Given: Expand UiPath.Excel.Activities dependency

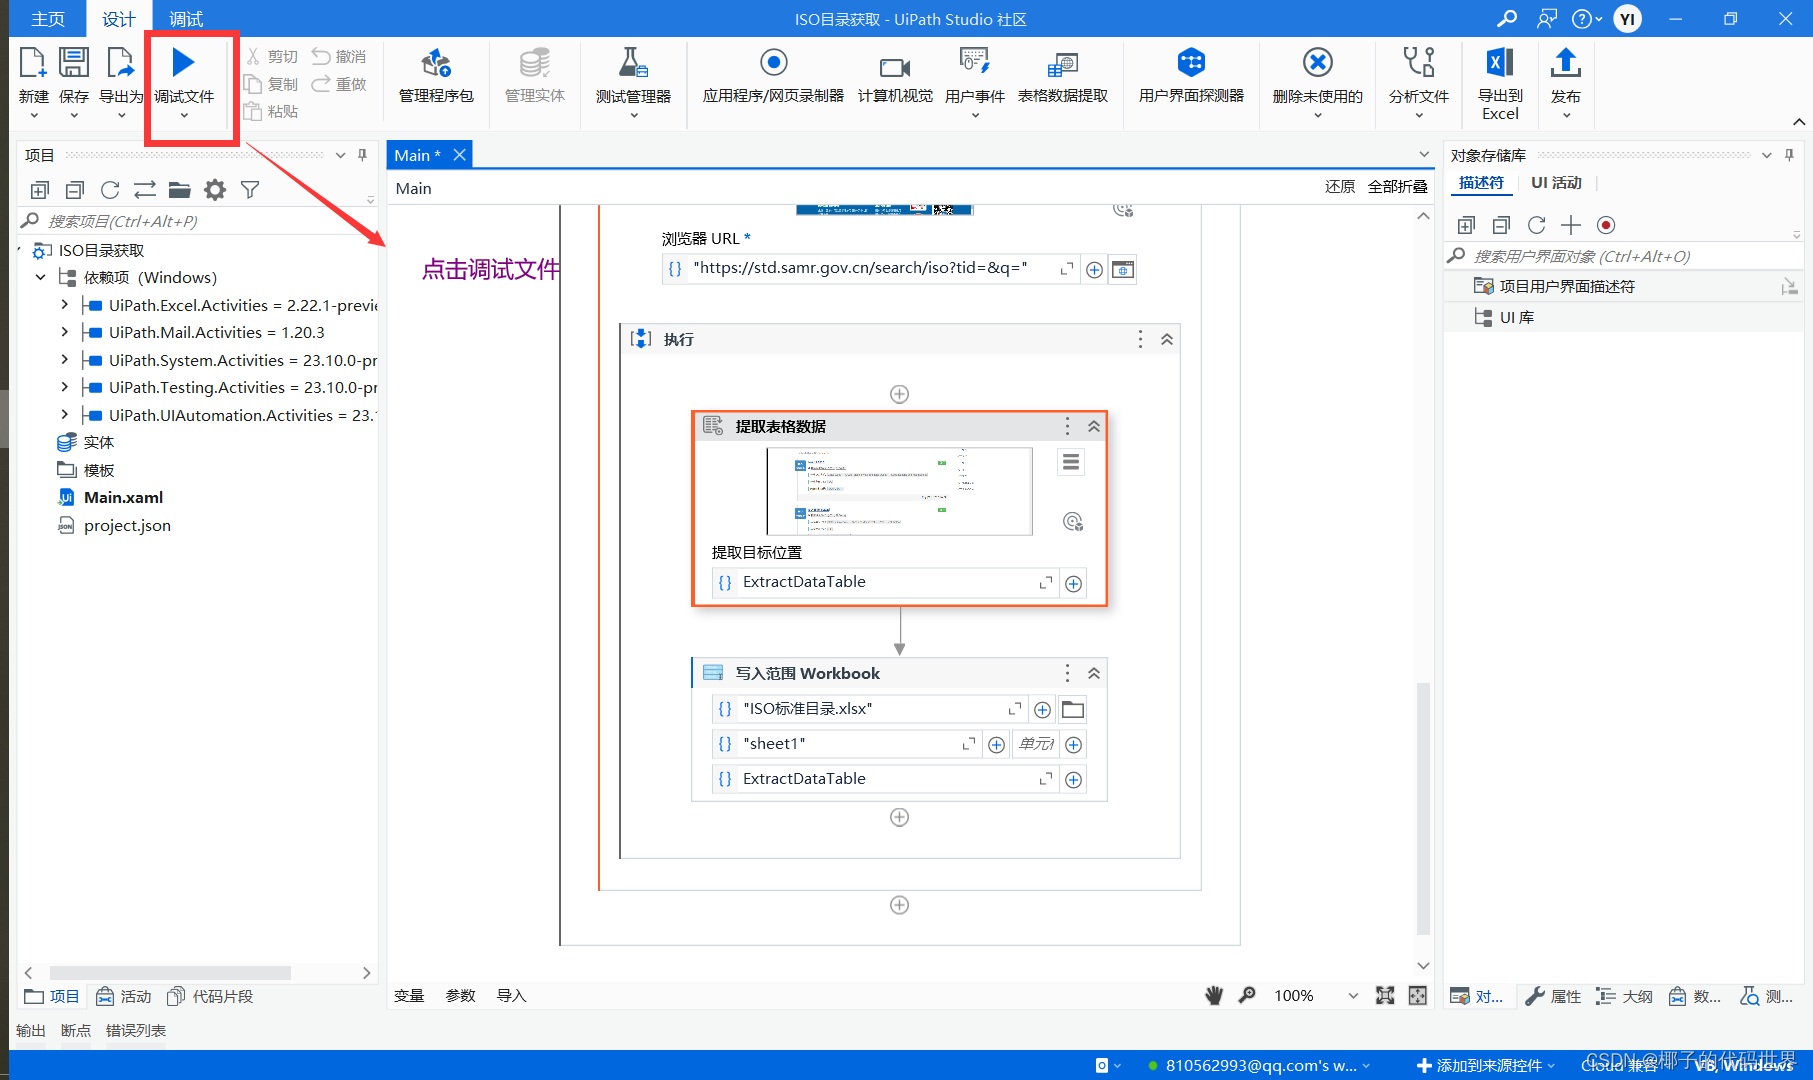Looking at the screenshot, I should point(65,305).
